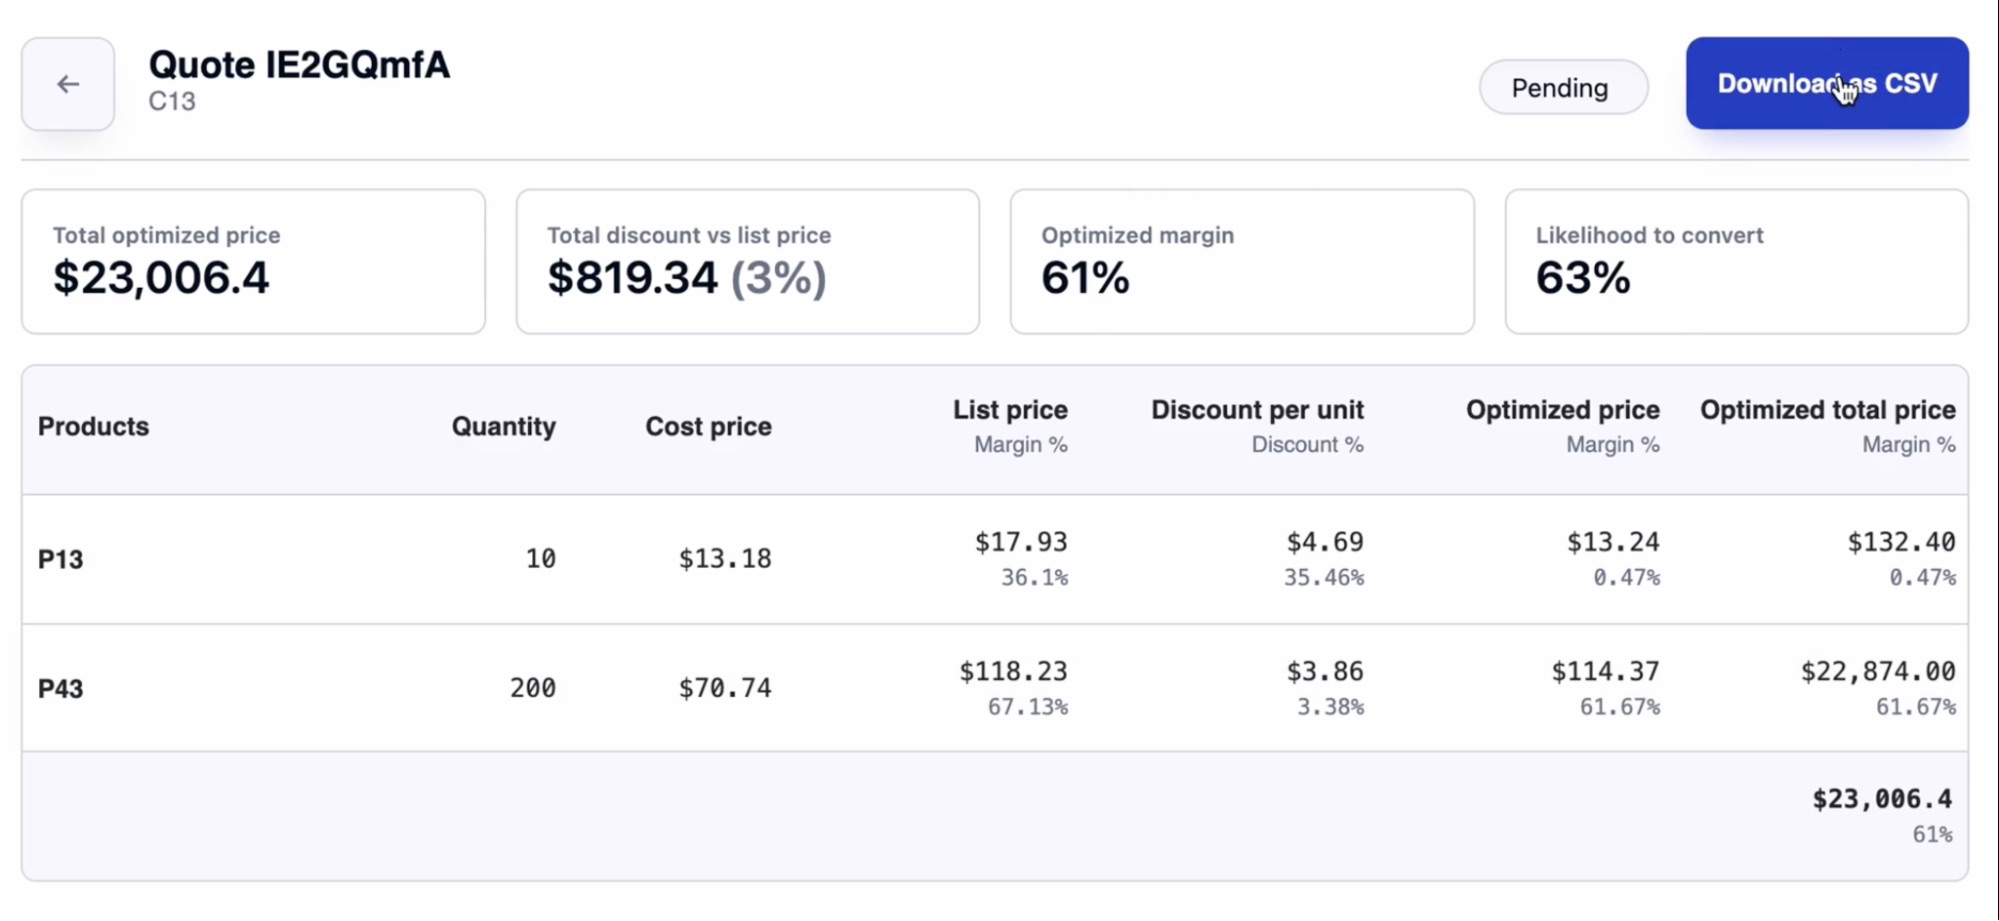Image resolution: width=1999 pixels, height=921 pixels.
Task: Click the Optimized price column header
Action: click(x=1562, y=410)
